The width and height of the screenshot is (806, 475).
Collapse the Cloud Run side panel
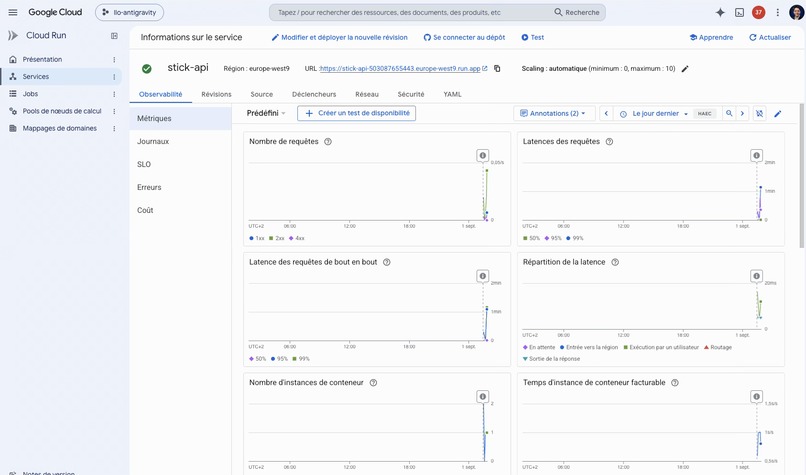(x=114, y=35)
